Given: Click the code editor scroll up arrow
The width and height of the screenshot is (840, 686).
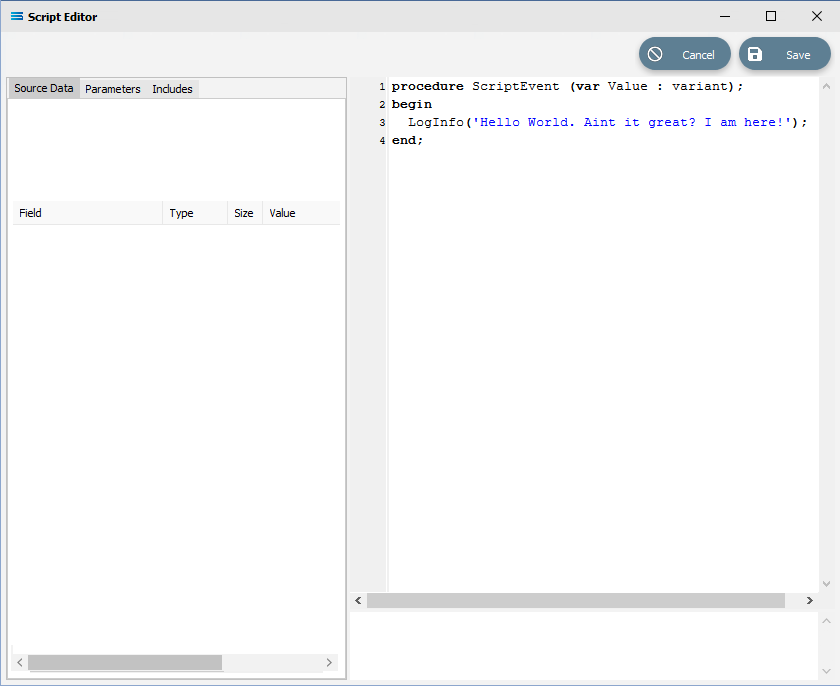Looking at the screenshot, I should point(826,86).
